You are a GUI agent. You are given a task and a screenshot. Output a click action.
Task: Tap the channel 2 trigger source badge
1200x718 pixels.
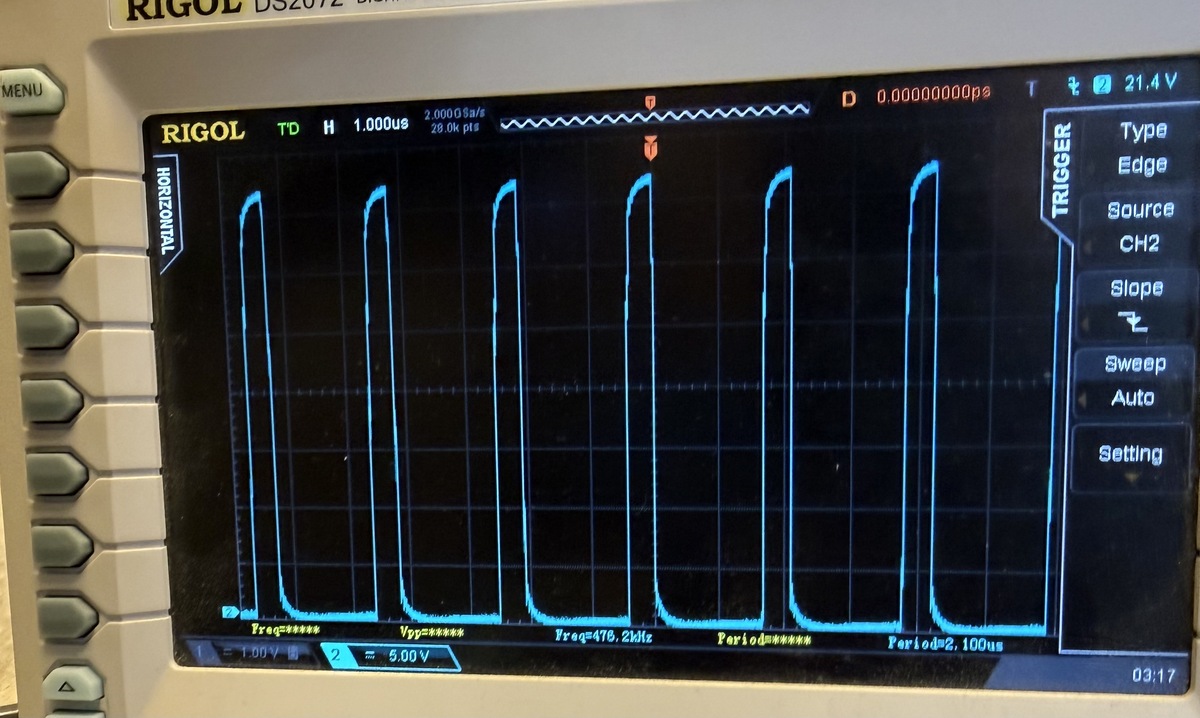coord(1103,86)
